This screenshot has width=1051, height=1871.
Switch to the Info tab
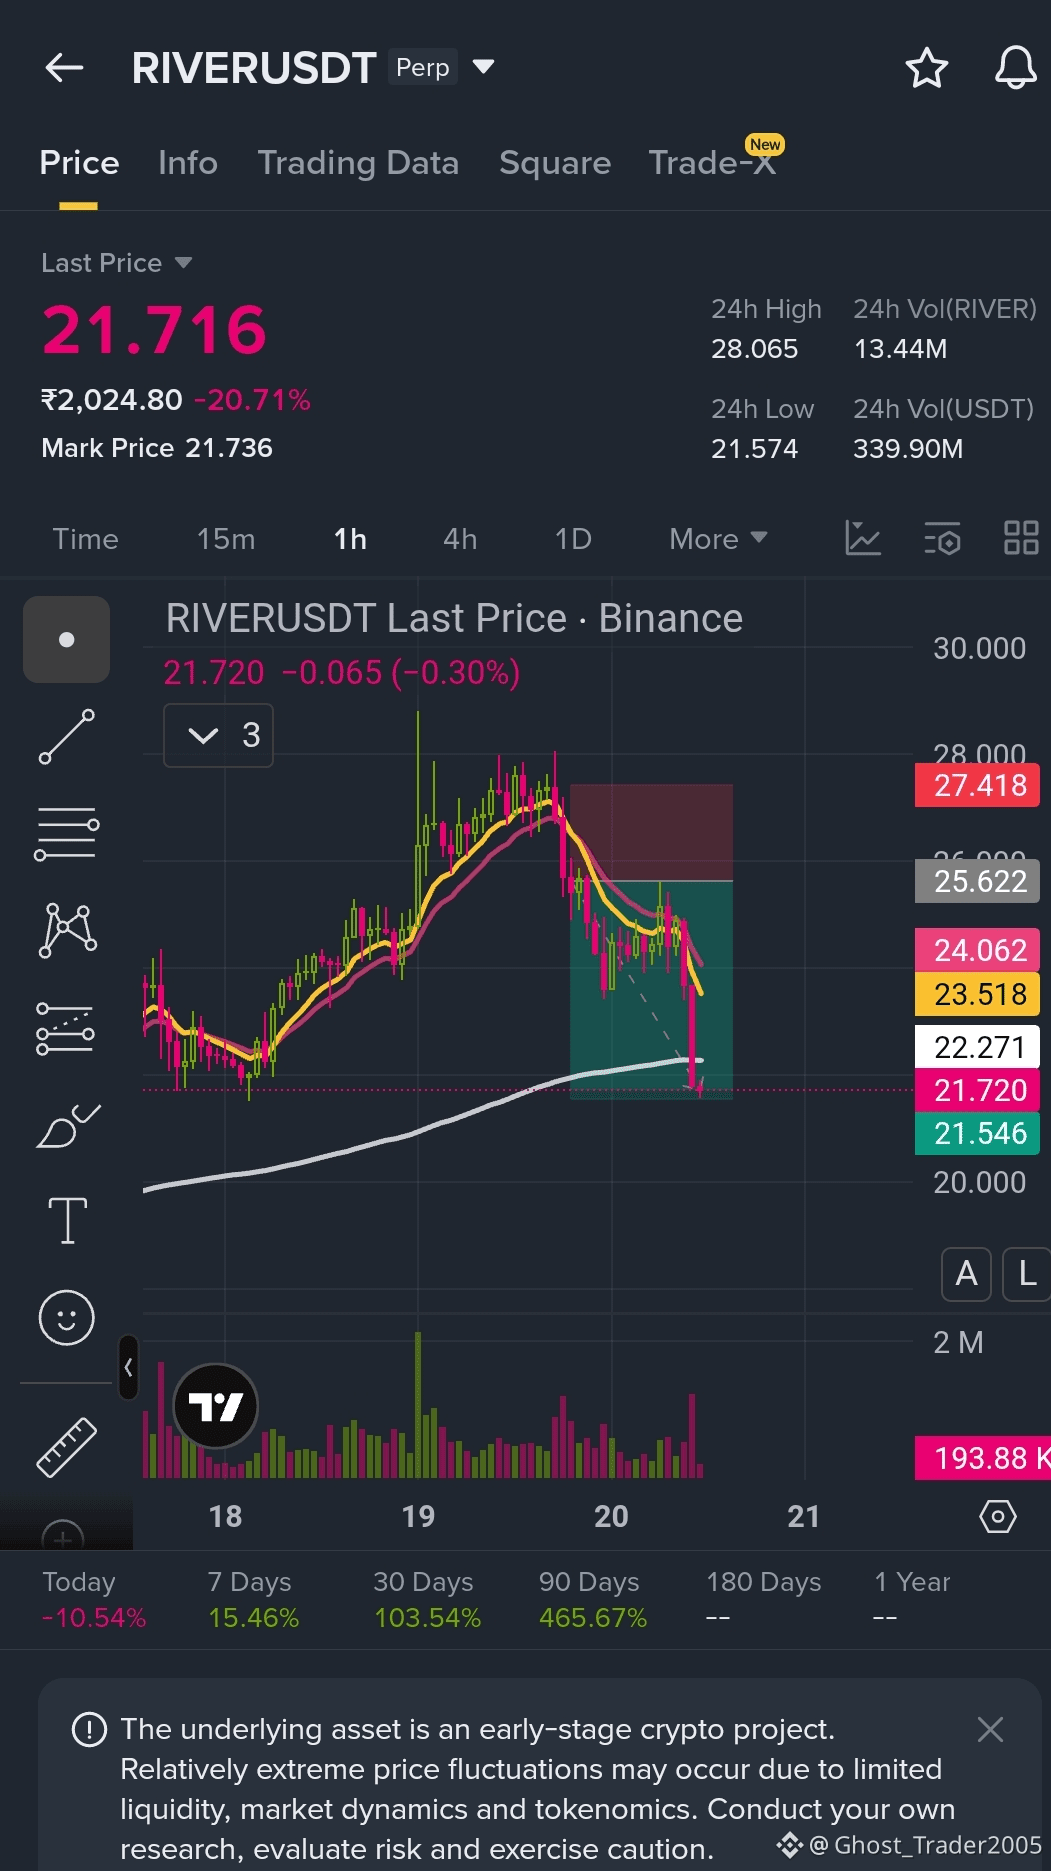(188, 163)
